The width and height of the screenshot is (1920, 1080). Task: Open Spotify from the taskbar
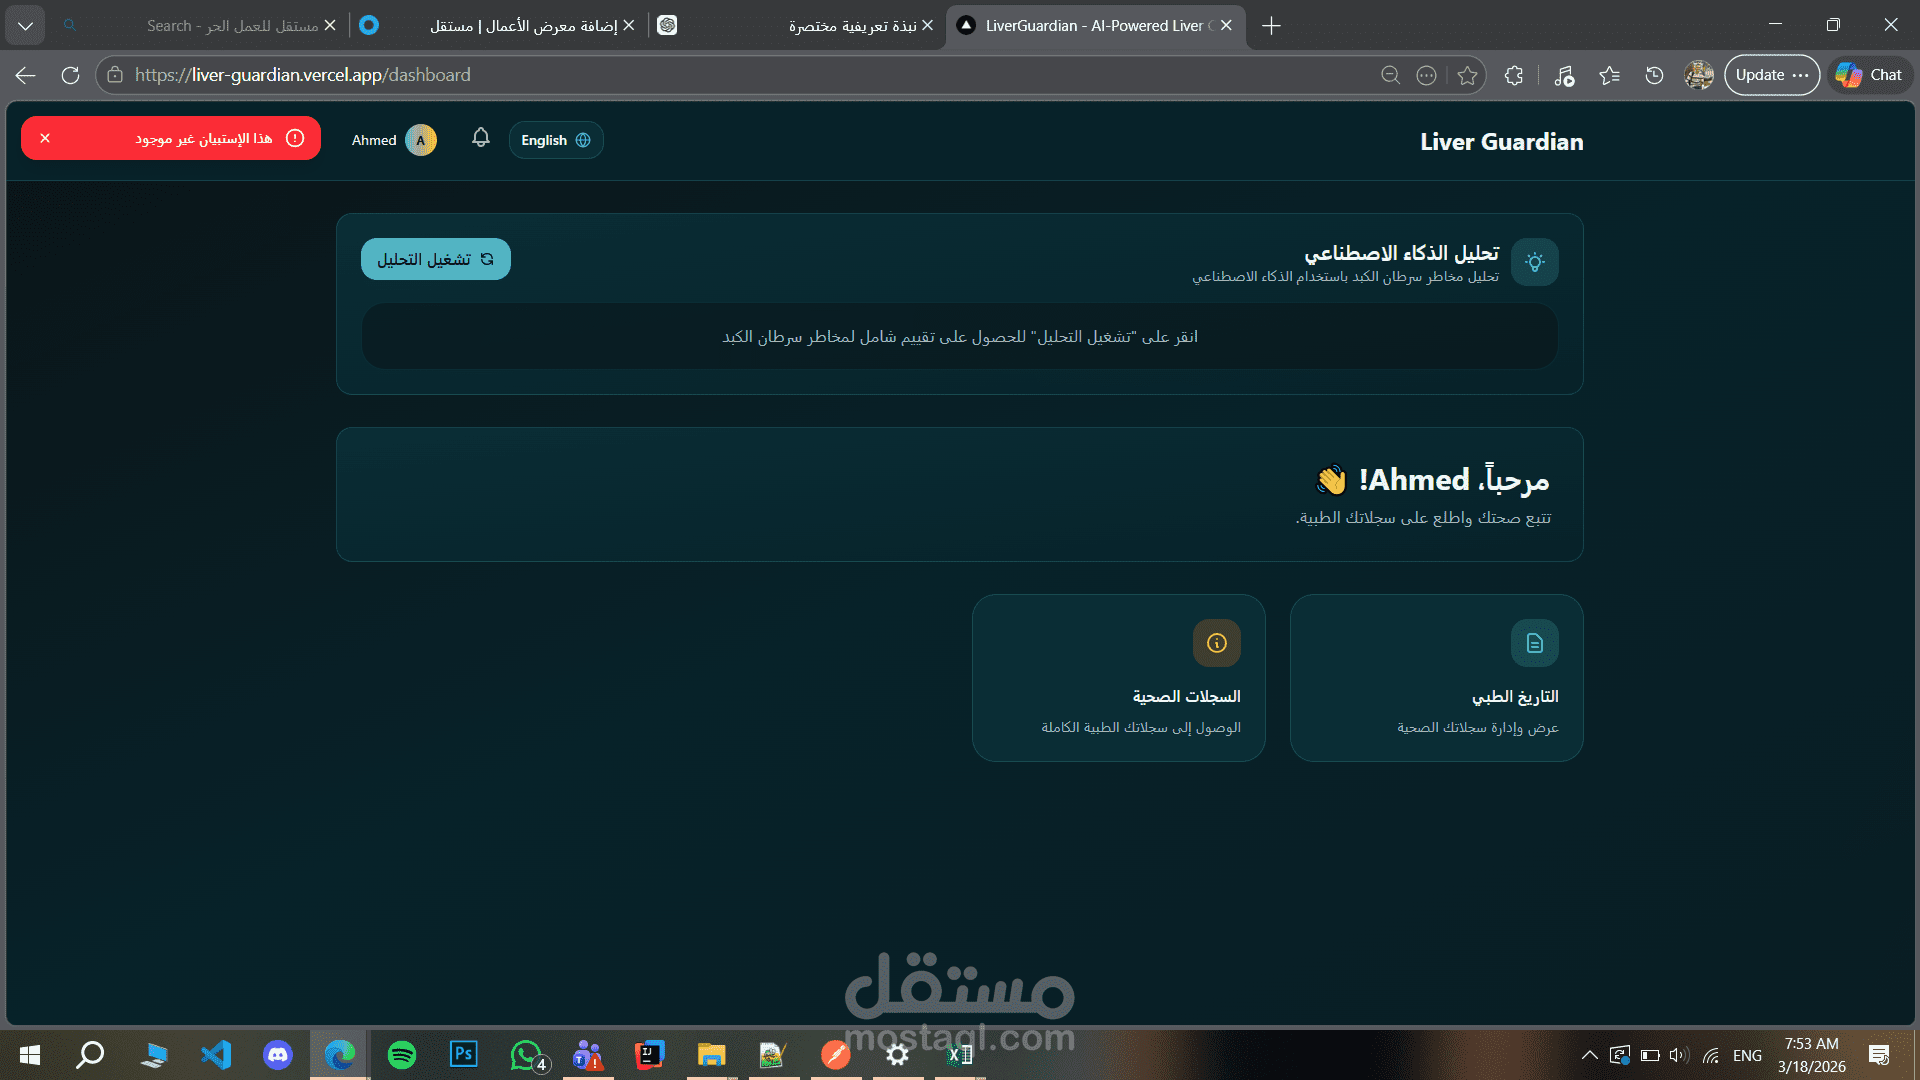(x=402, y=1055)
